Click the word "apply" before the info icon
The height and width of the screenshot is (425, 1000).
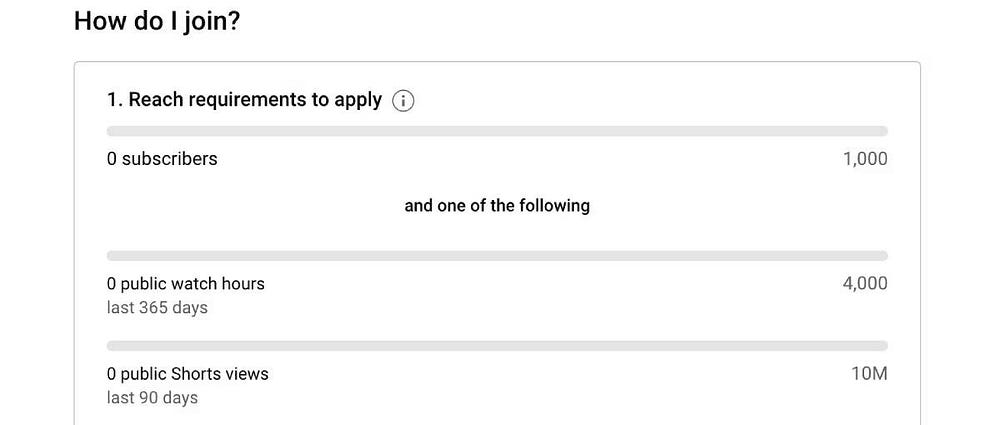pyautogui.click(x=360, y=101)
